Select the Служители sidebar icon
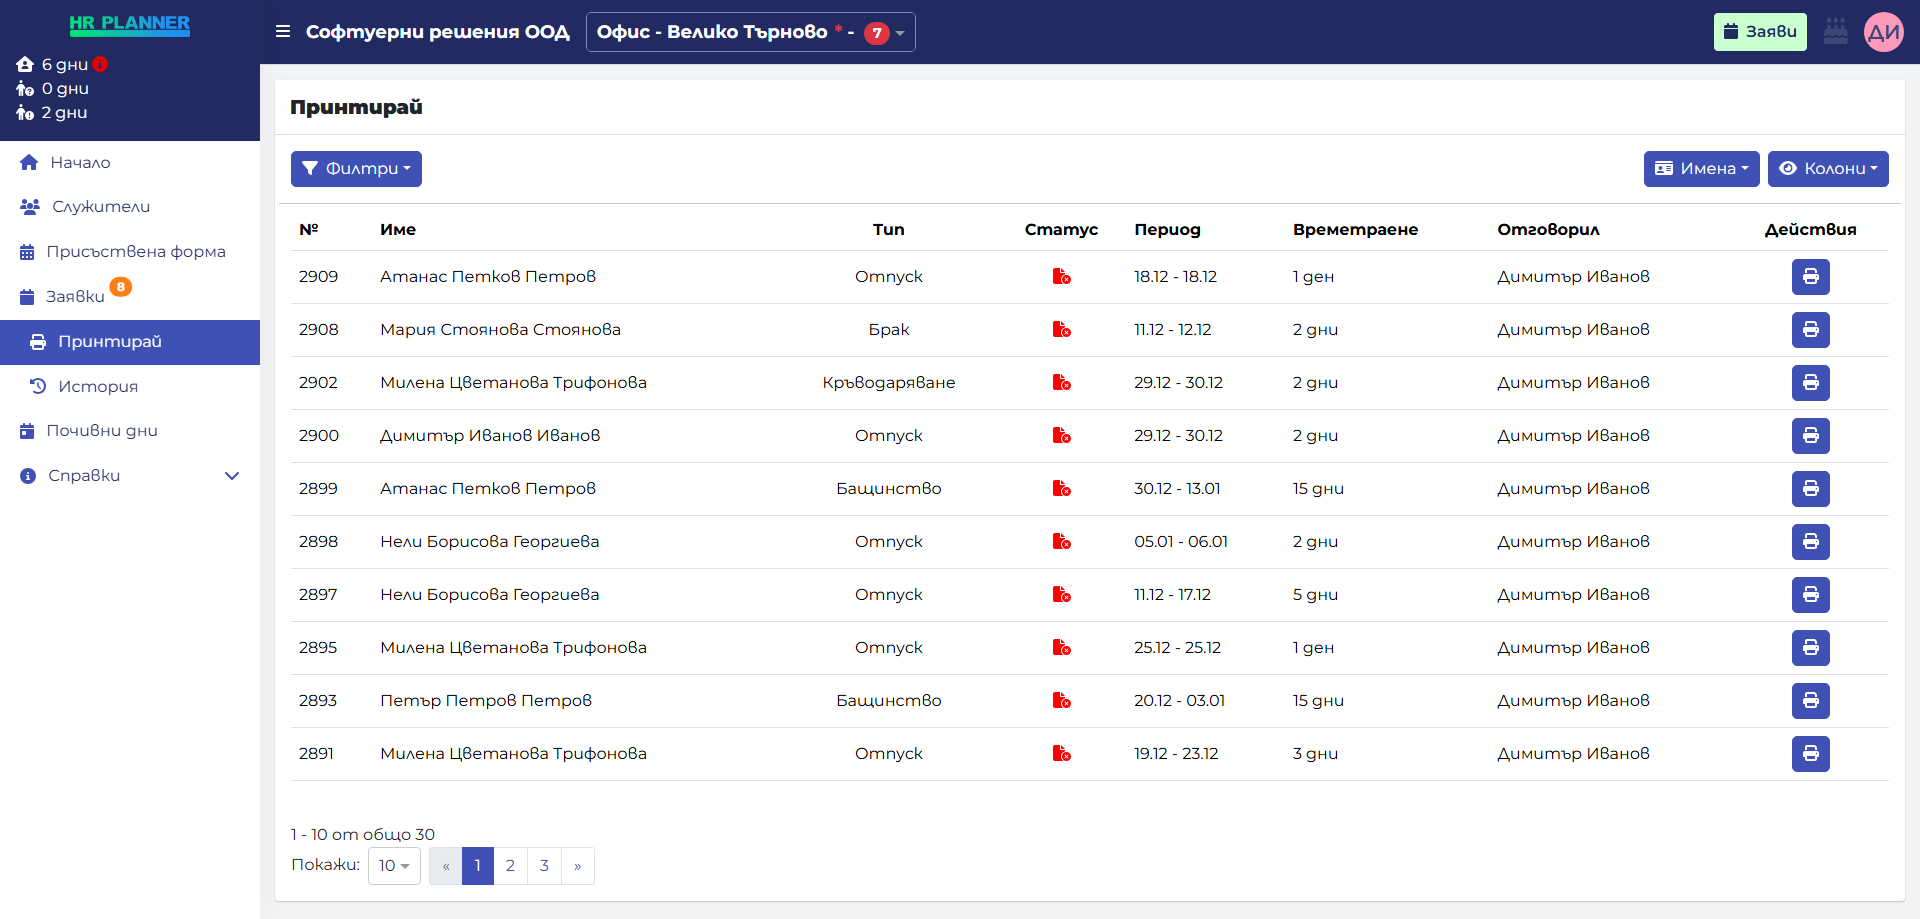Image resolution: width=1920 pixels, height=919 pixels. point(29,206)
